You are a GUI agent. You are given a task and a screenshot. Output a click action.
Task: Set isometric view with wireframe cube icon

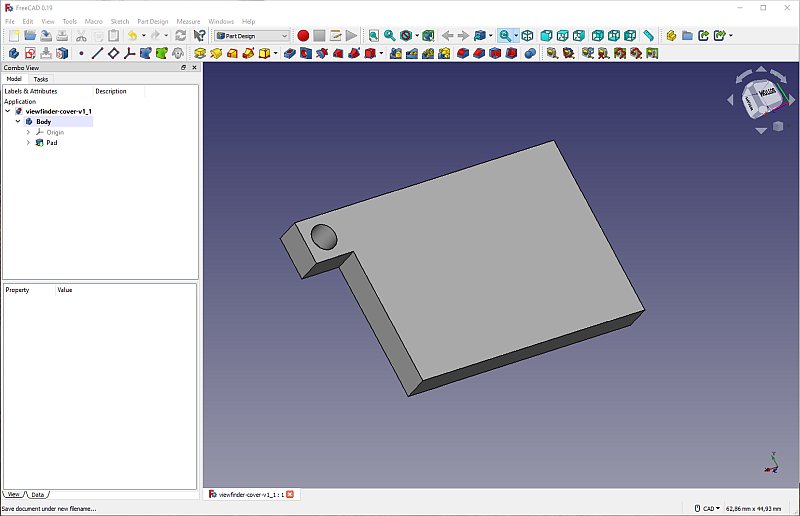click(528, 36)
